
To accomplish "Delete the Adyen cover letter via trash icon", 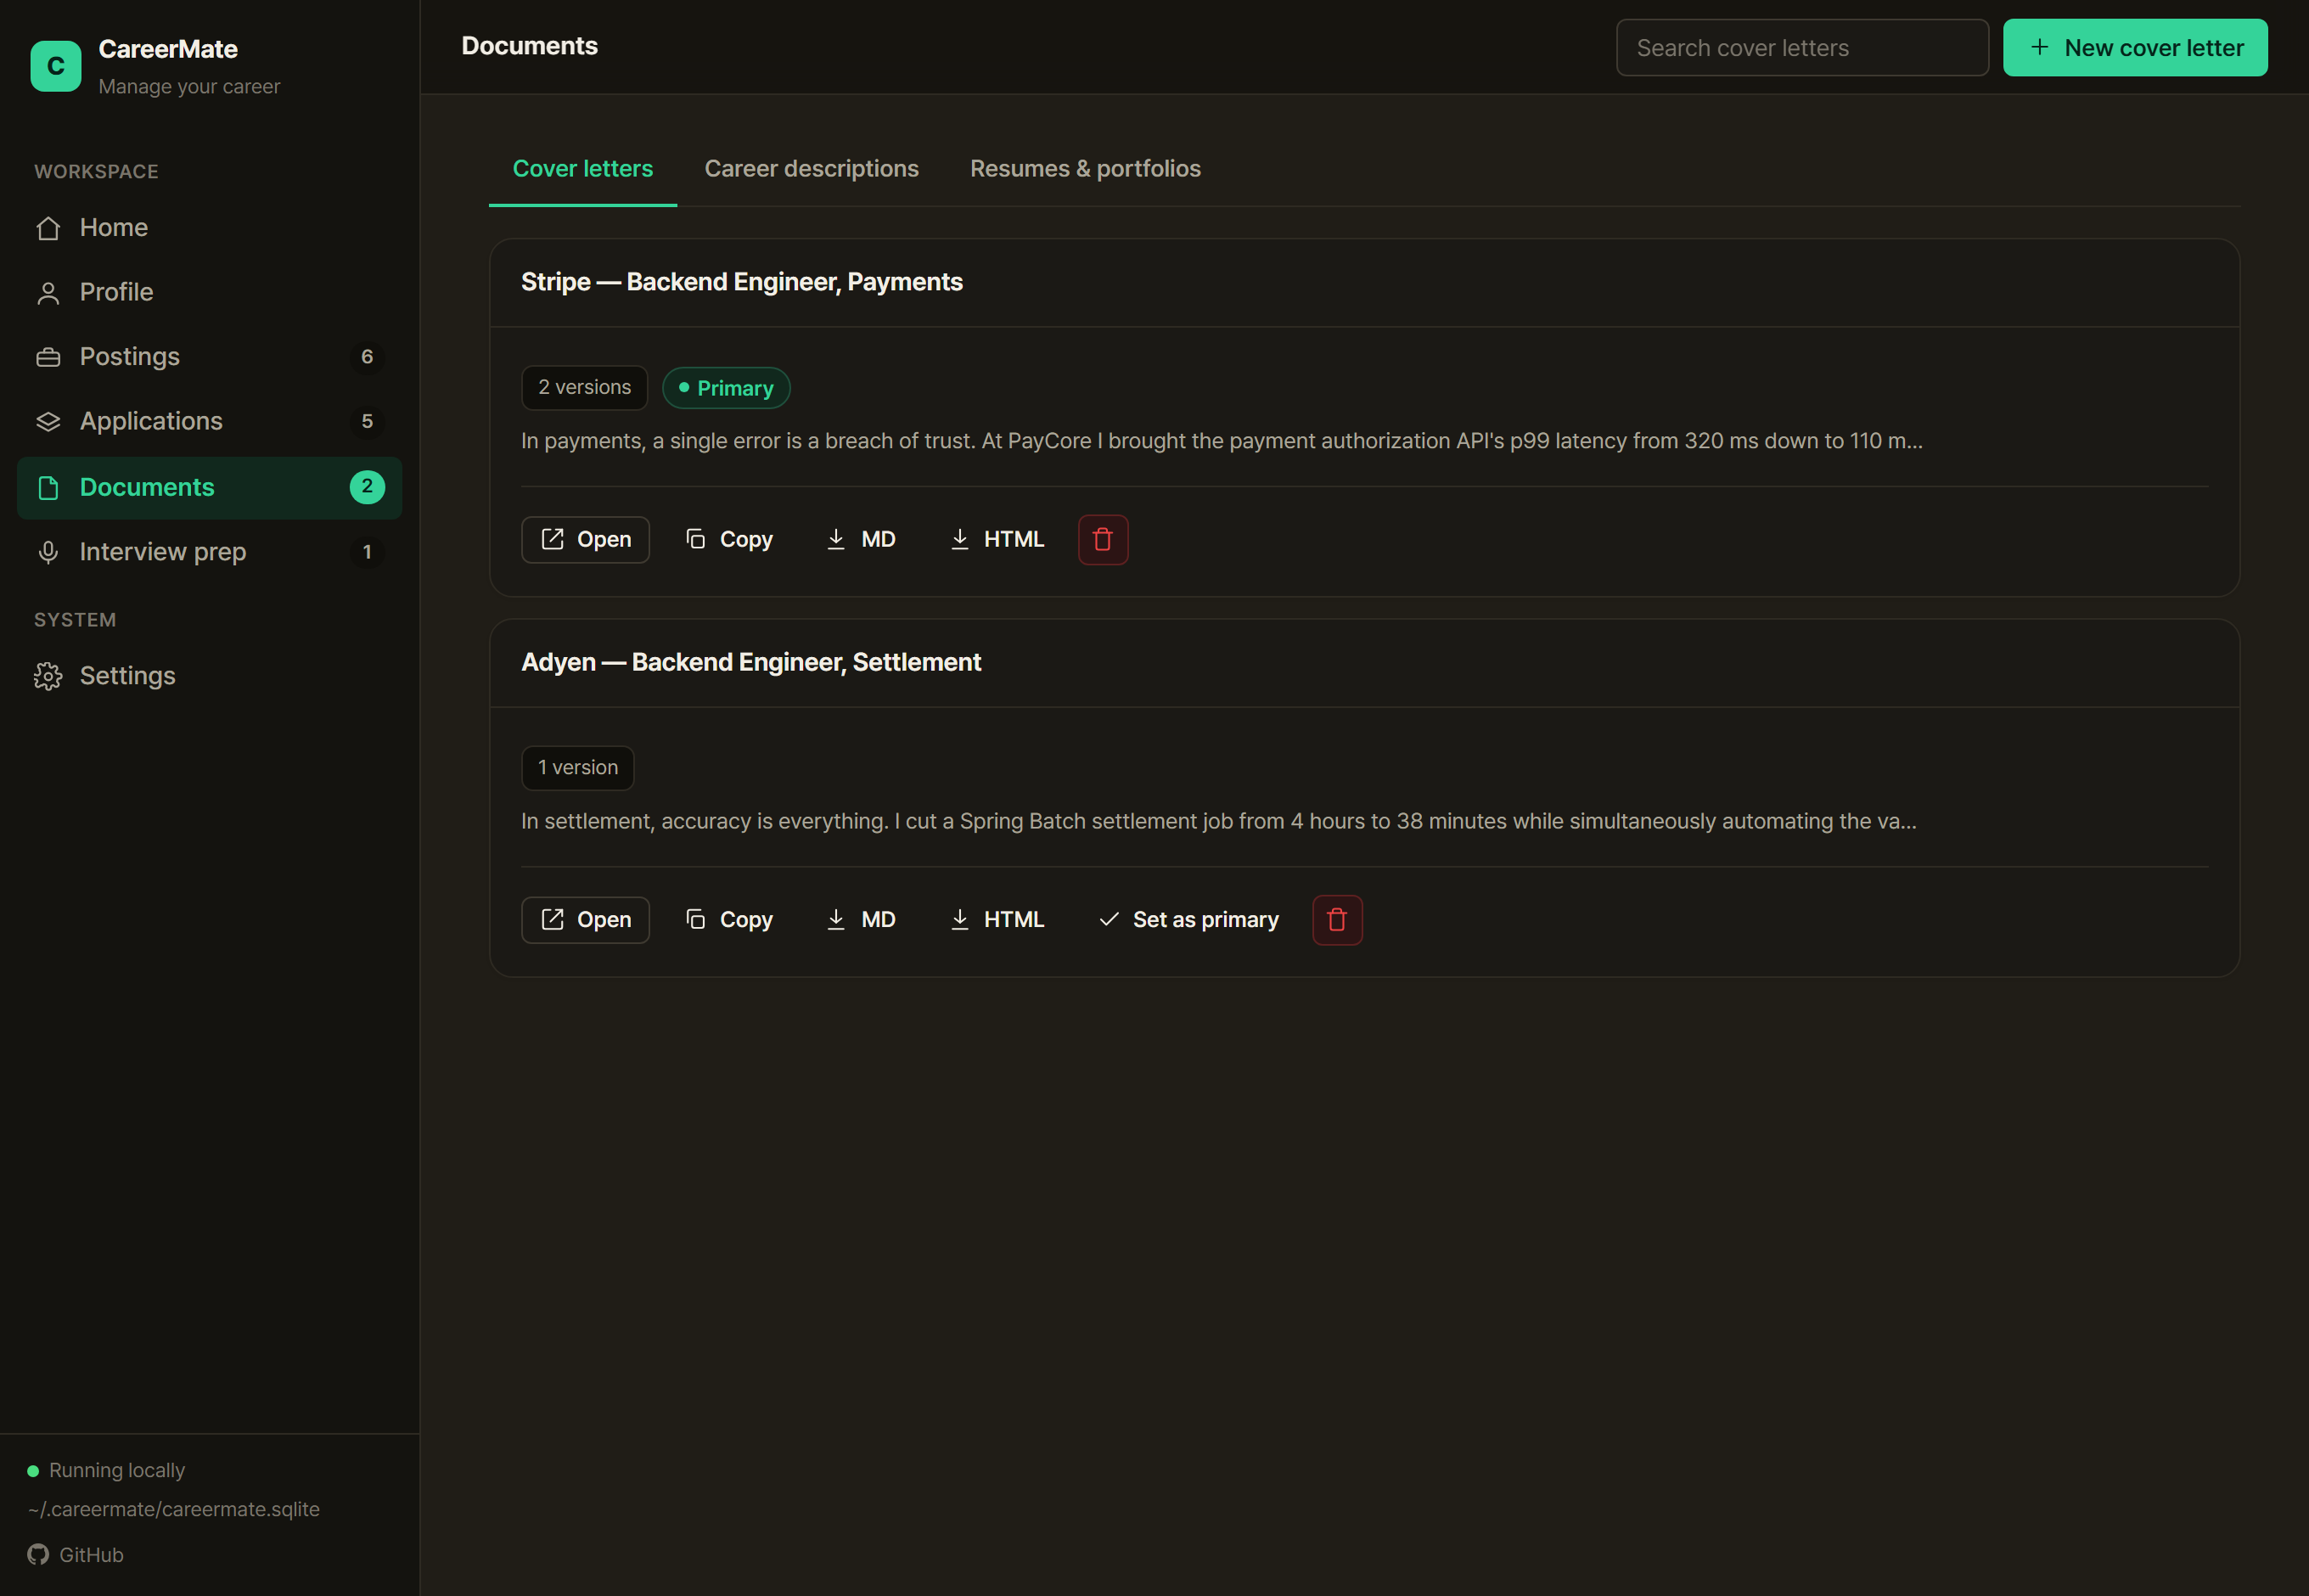I will pos(1337,920).
